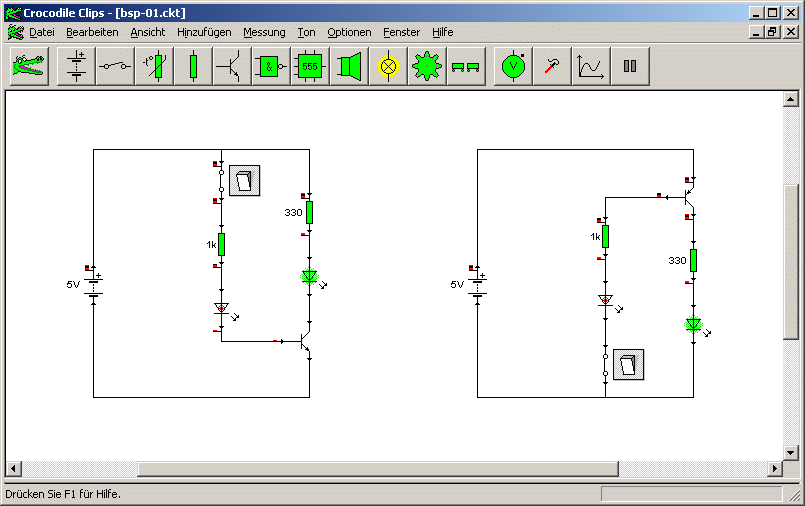Screen dimensions: 805x506
Task: Click the document icon beside Datei menu
Action: pyautogui.click(x=15, y=32)
